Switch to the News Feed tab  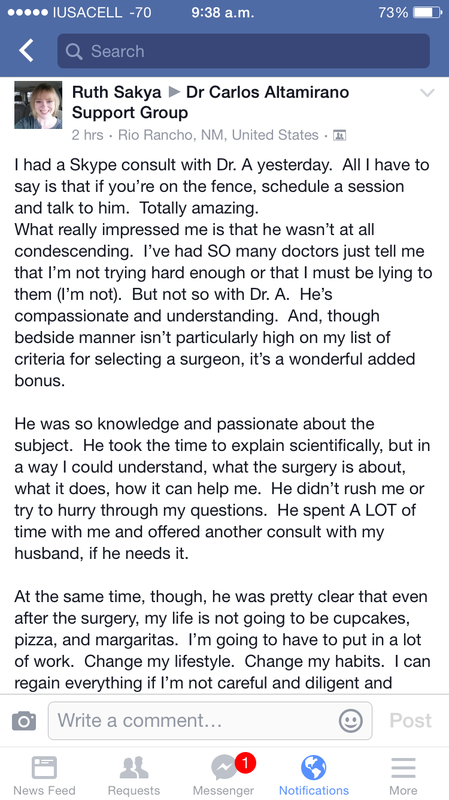[44, 776]
